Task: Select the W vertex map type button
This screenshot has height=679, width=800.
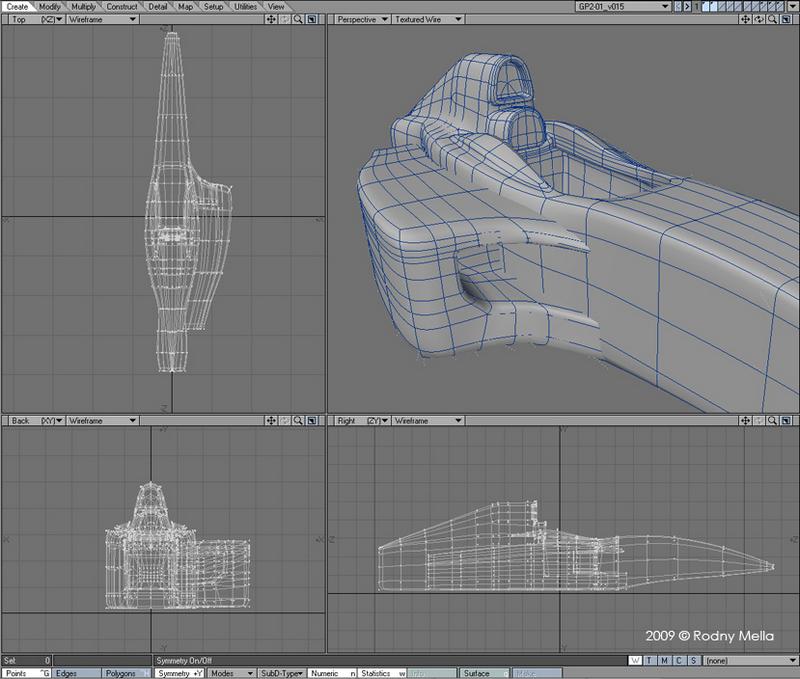Action: [x=636, y=661]
